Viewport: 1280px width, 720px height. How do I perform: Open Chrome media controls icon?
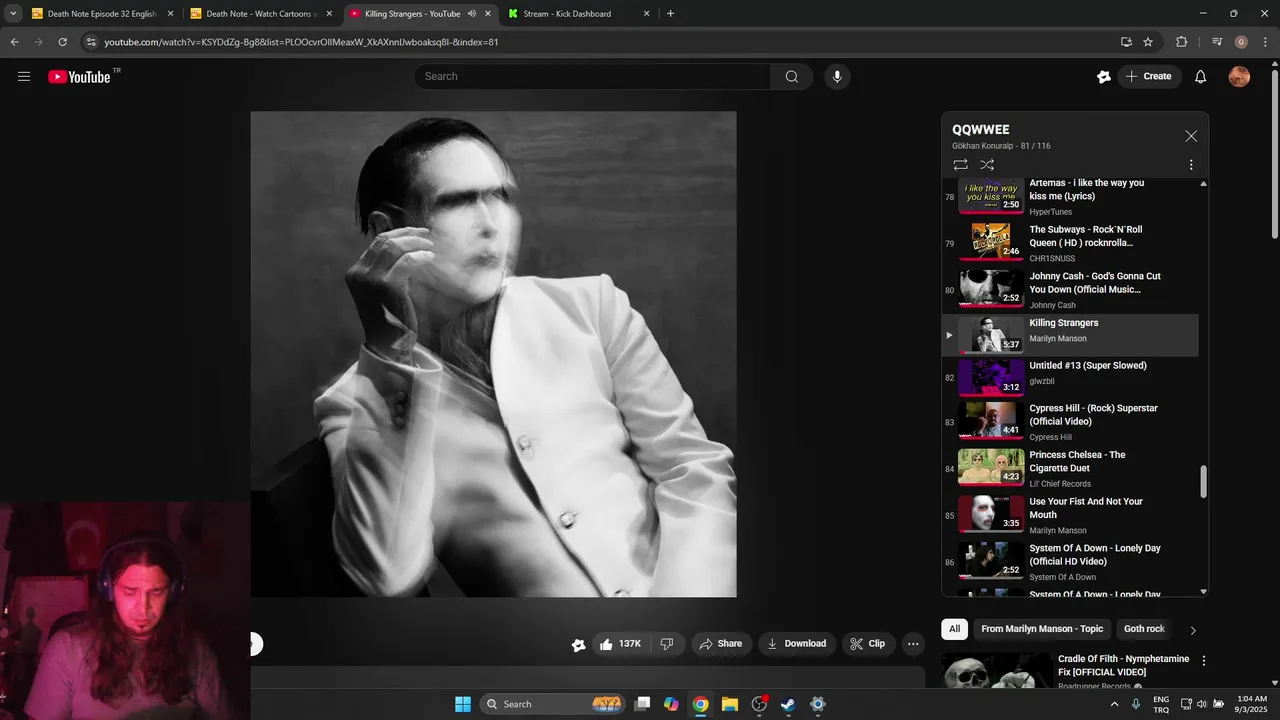pos(1217,42)
